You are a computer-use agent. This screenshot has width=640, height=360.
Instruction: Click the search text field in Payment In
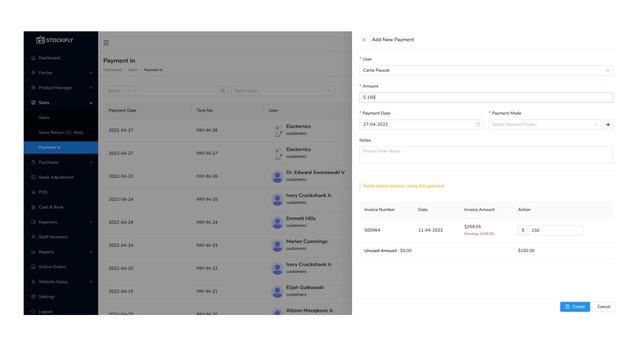pyautogui.click(x=176, y=91)
